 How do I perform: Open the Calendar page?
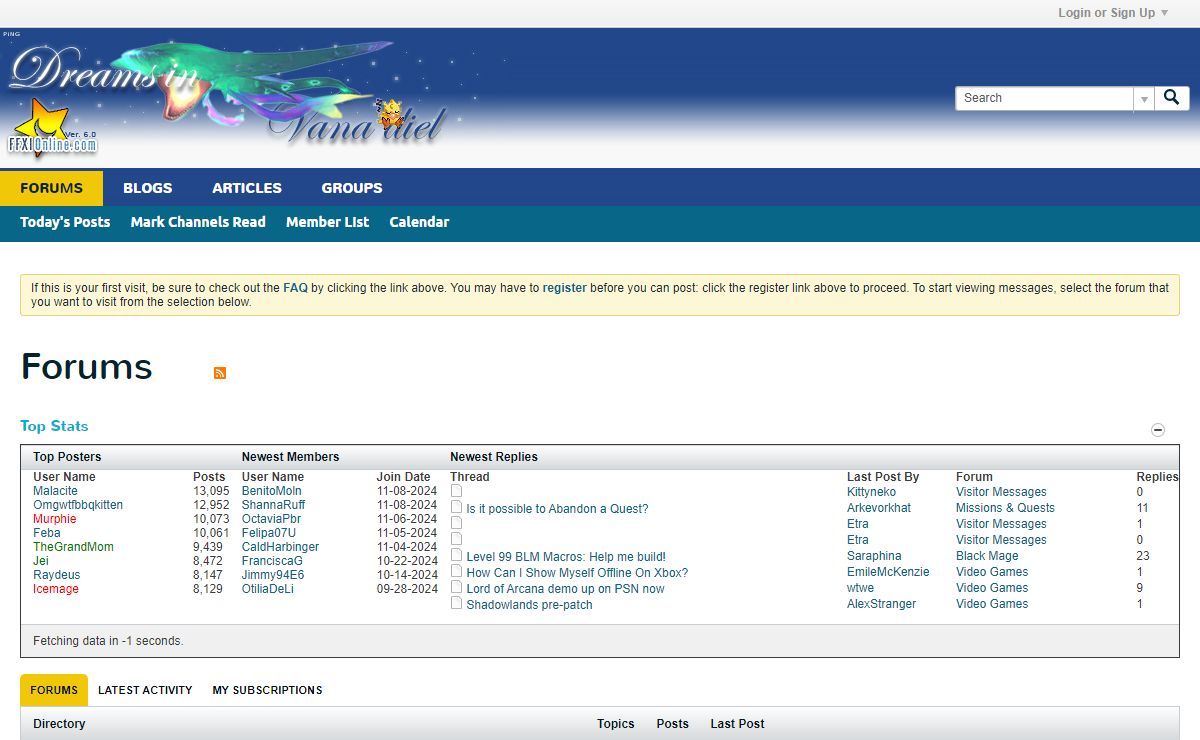pos(419,222)
